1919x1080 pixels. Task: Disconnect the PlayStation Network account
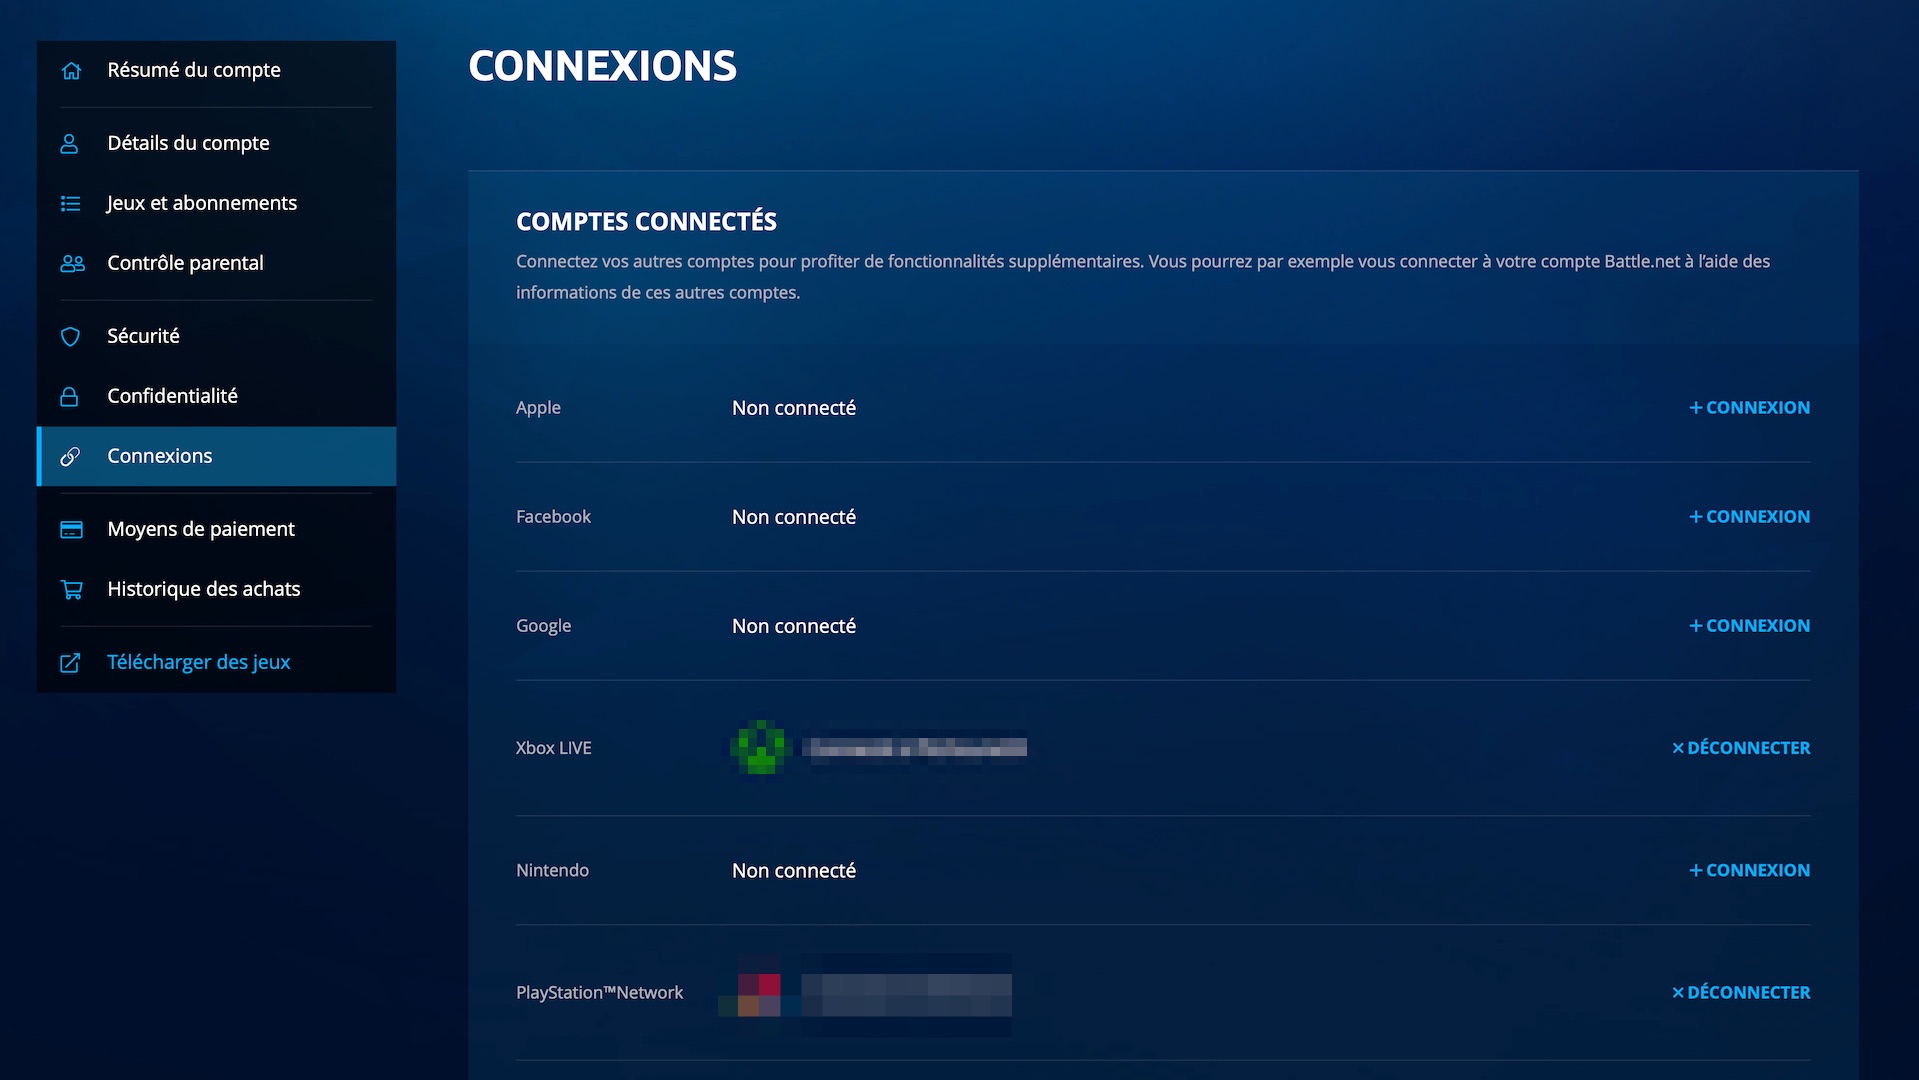1741,992
